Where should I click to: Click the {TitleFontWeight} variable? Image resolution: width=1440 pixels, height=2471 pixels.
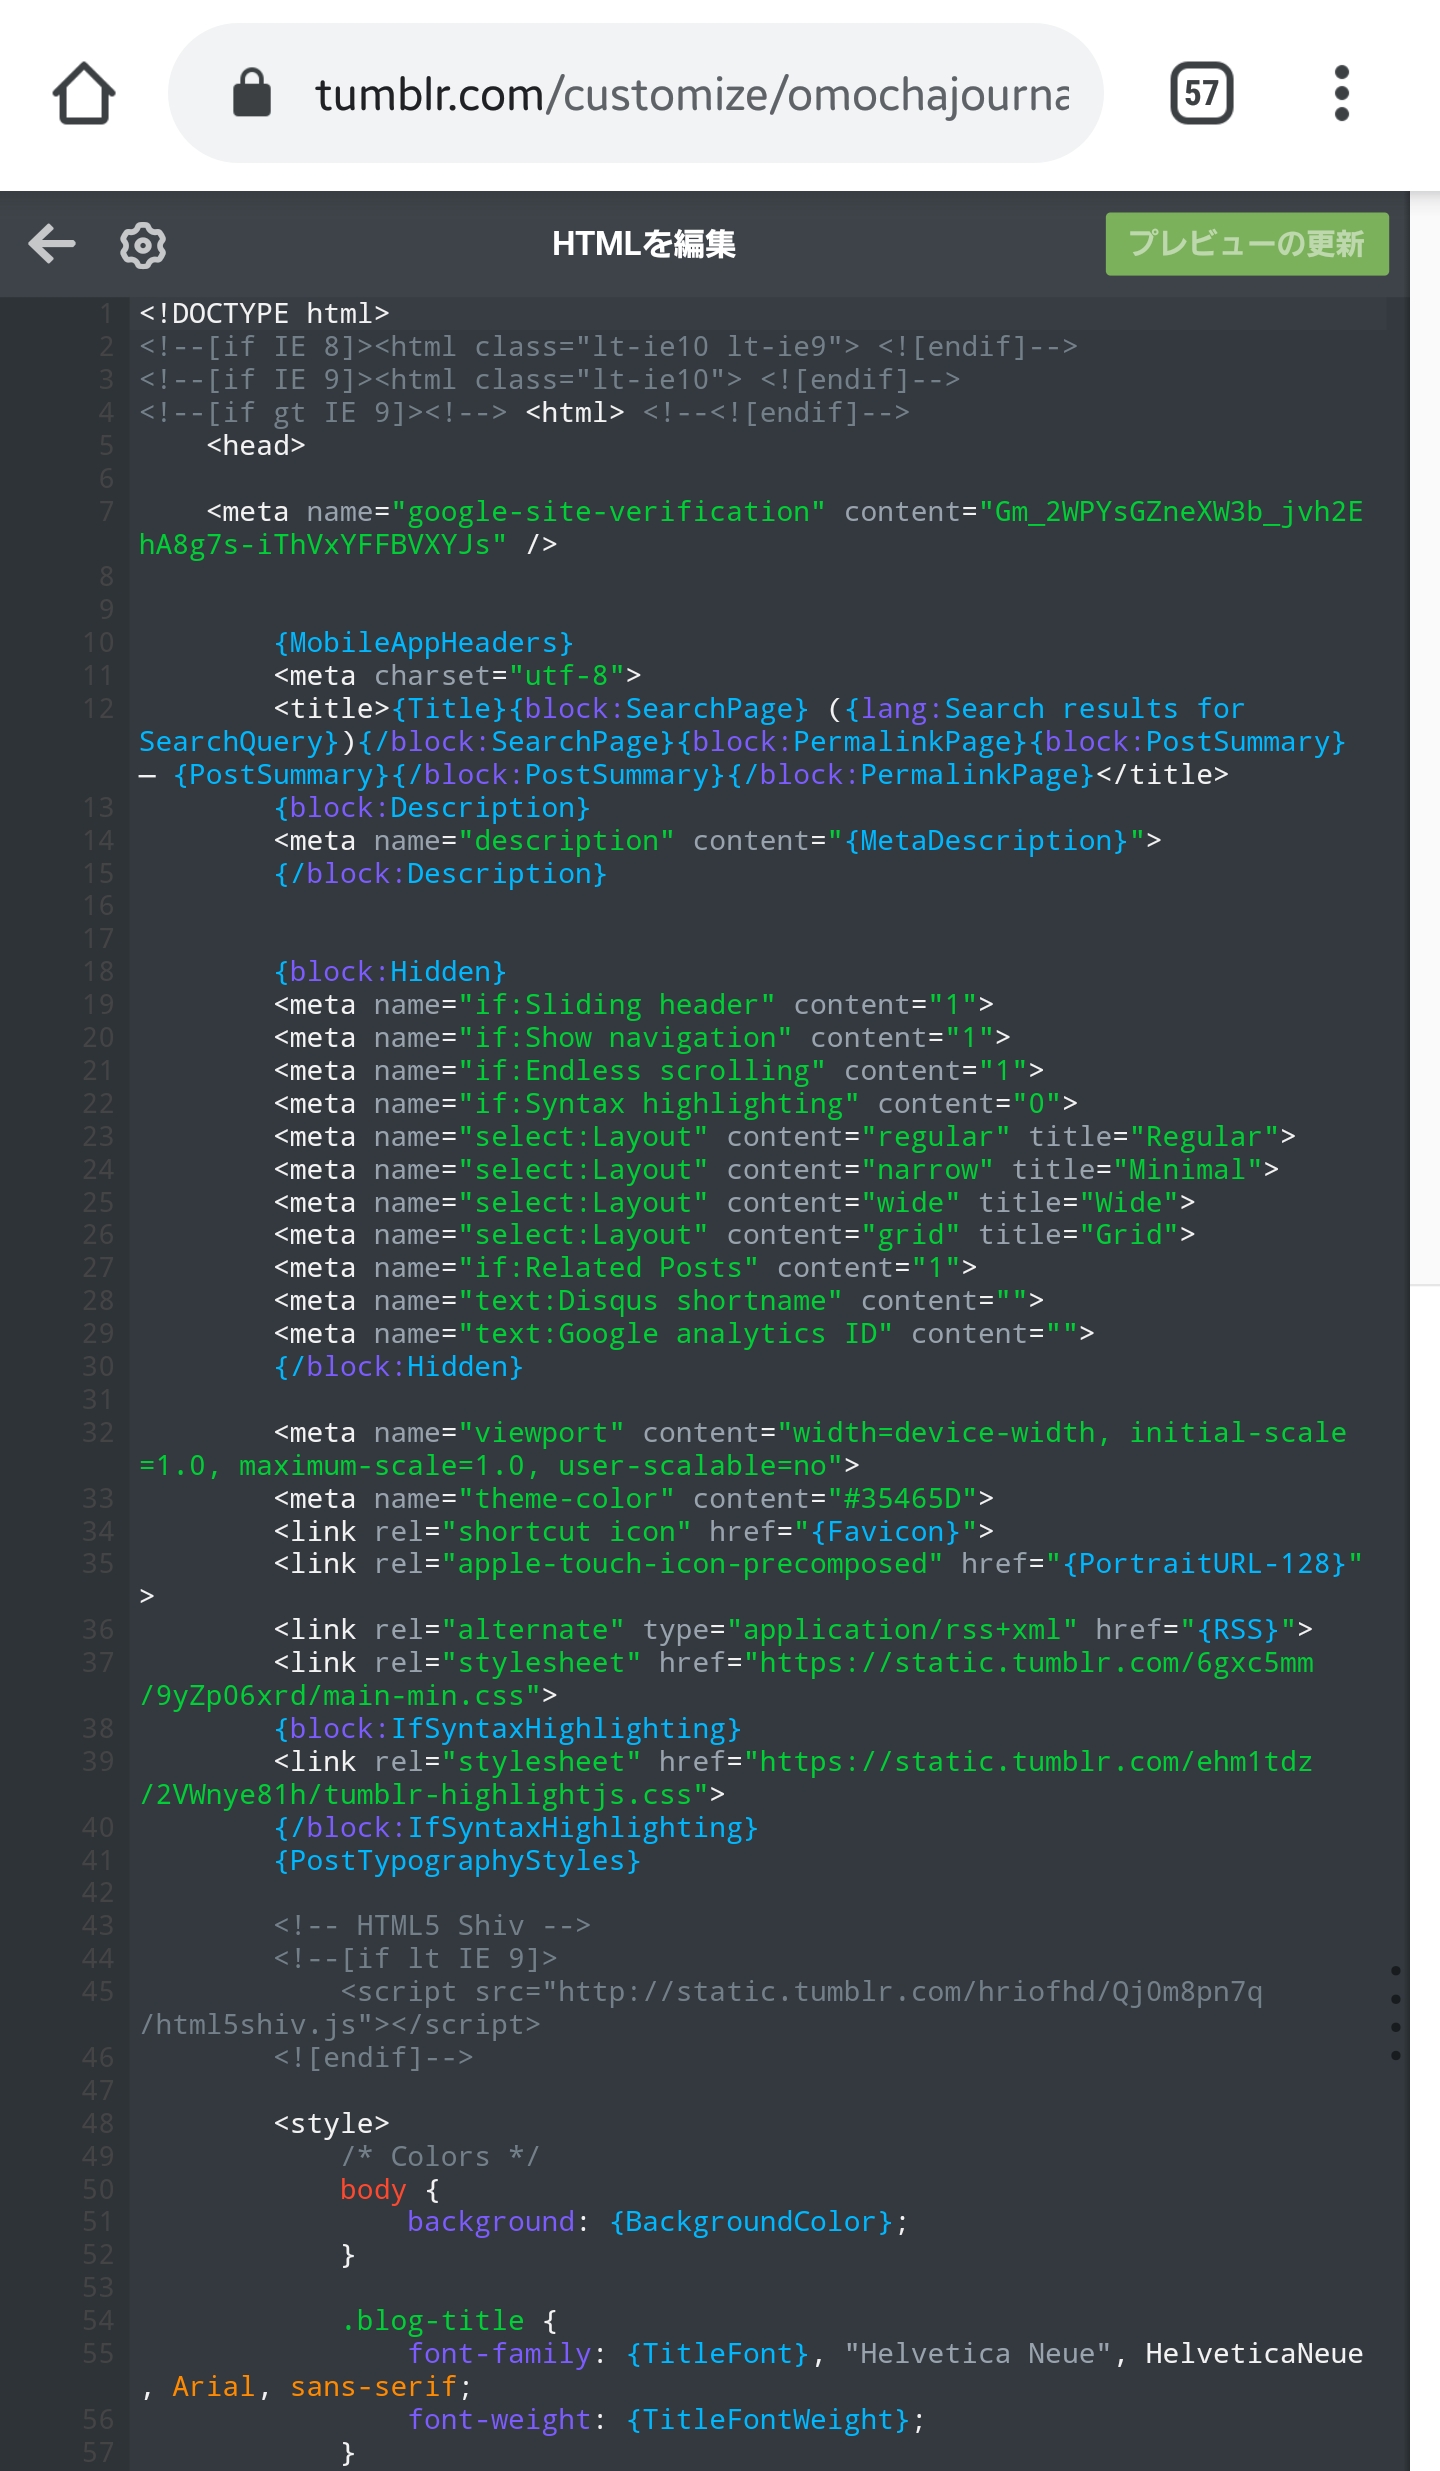768,2420
